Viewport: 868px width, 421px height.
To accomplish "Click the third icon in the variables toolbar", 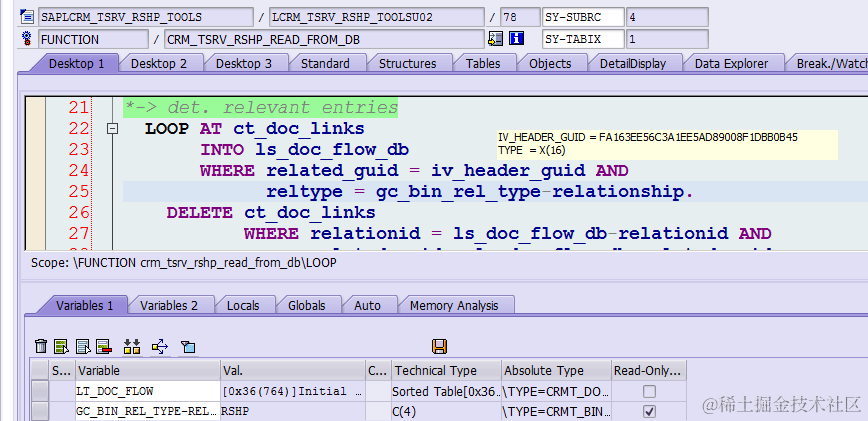I will click(x=83, y=347).
